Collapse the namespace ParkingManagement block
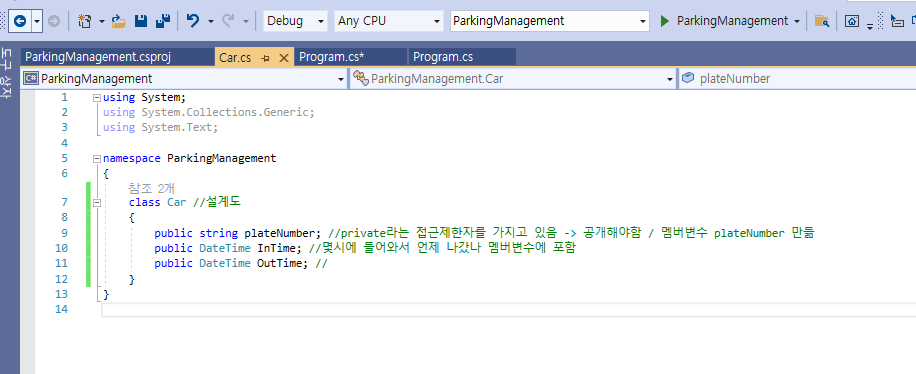Viewport: 916px width, 374px height. coord(96,158)
